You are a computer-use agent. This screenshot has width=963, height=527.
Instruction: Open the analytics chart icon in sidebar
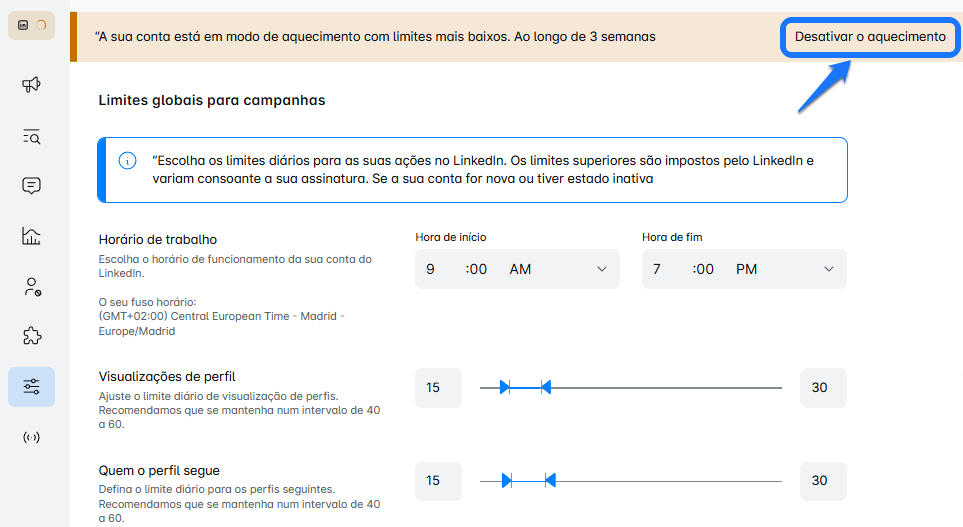[31, 237]
